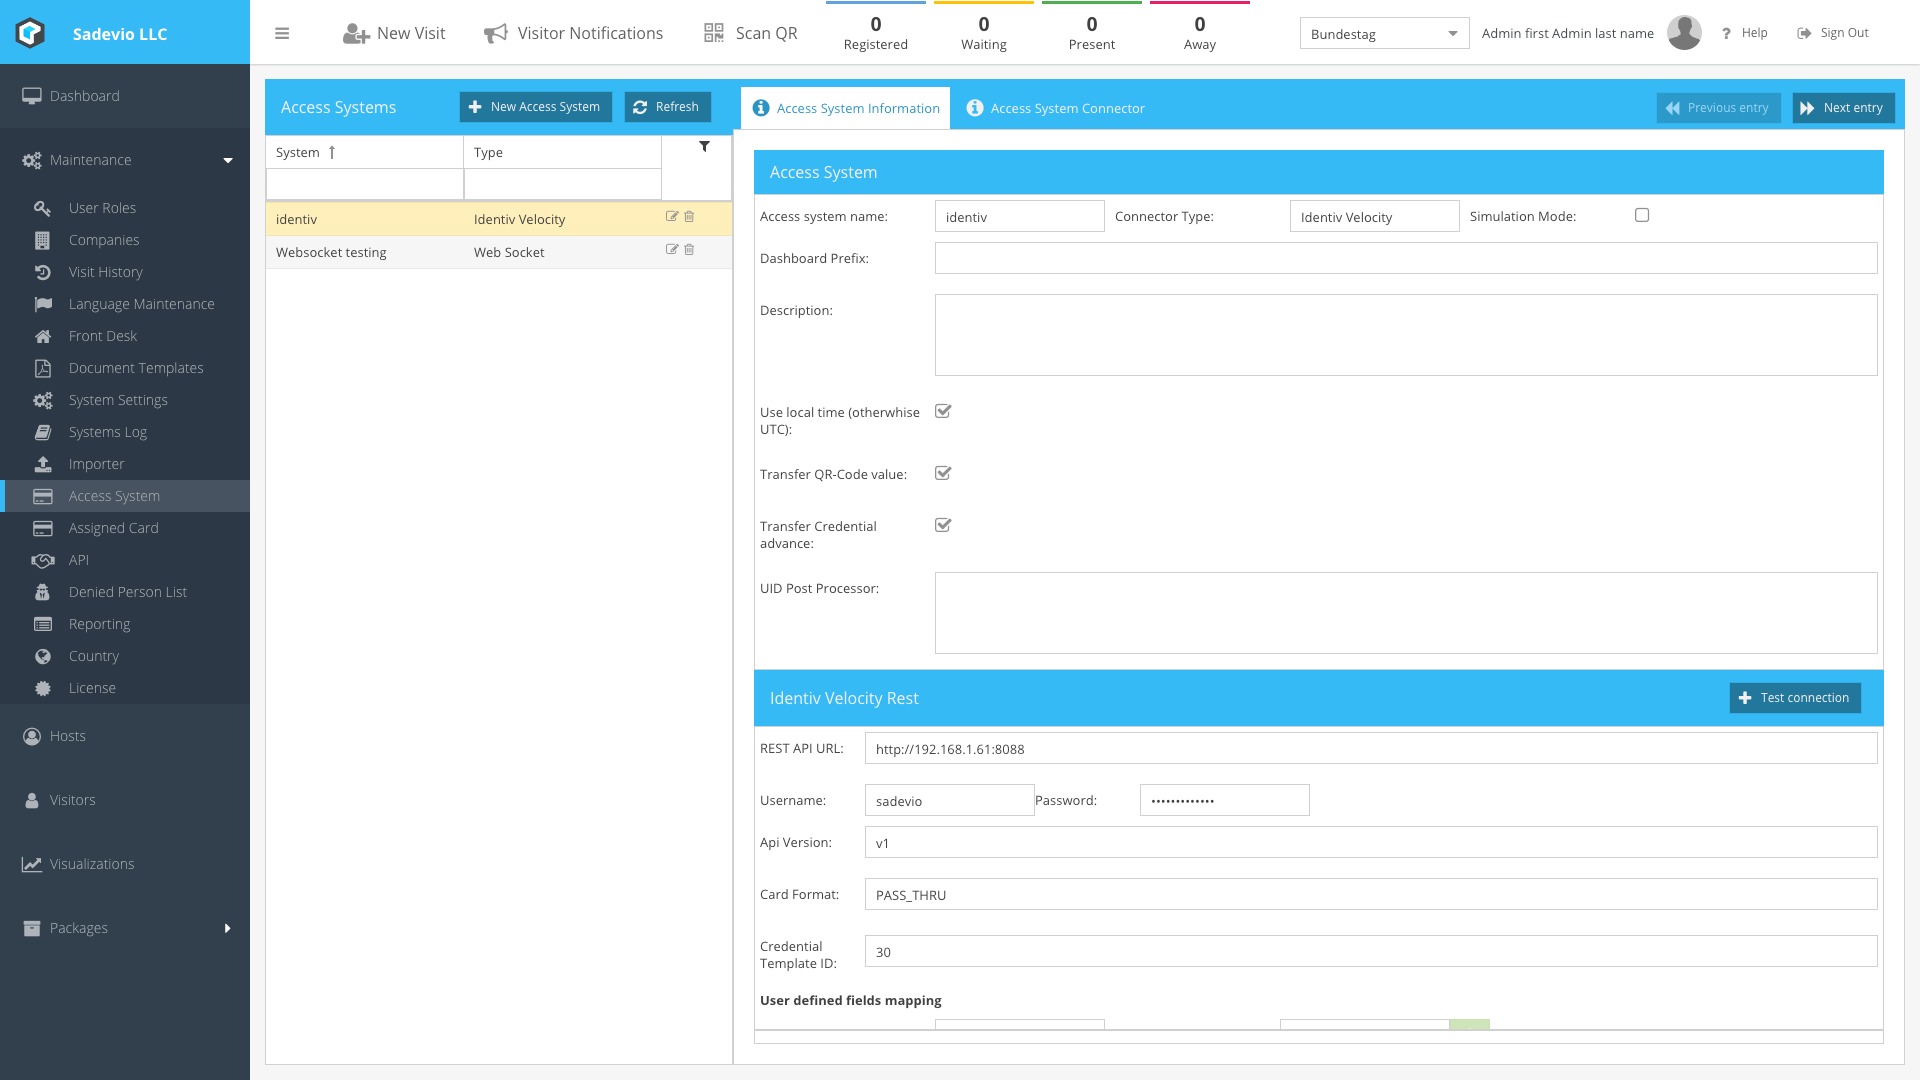Viewport: 1920px width, 1080px height.
Task: Click Previous entry button
Action: click(1718, 108)
